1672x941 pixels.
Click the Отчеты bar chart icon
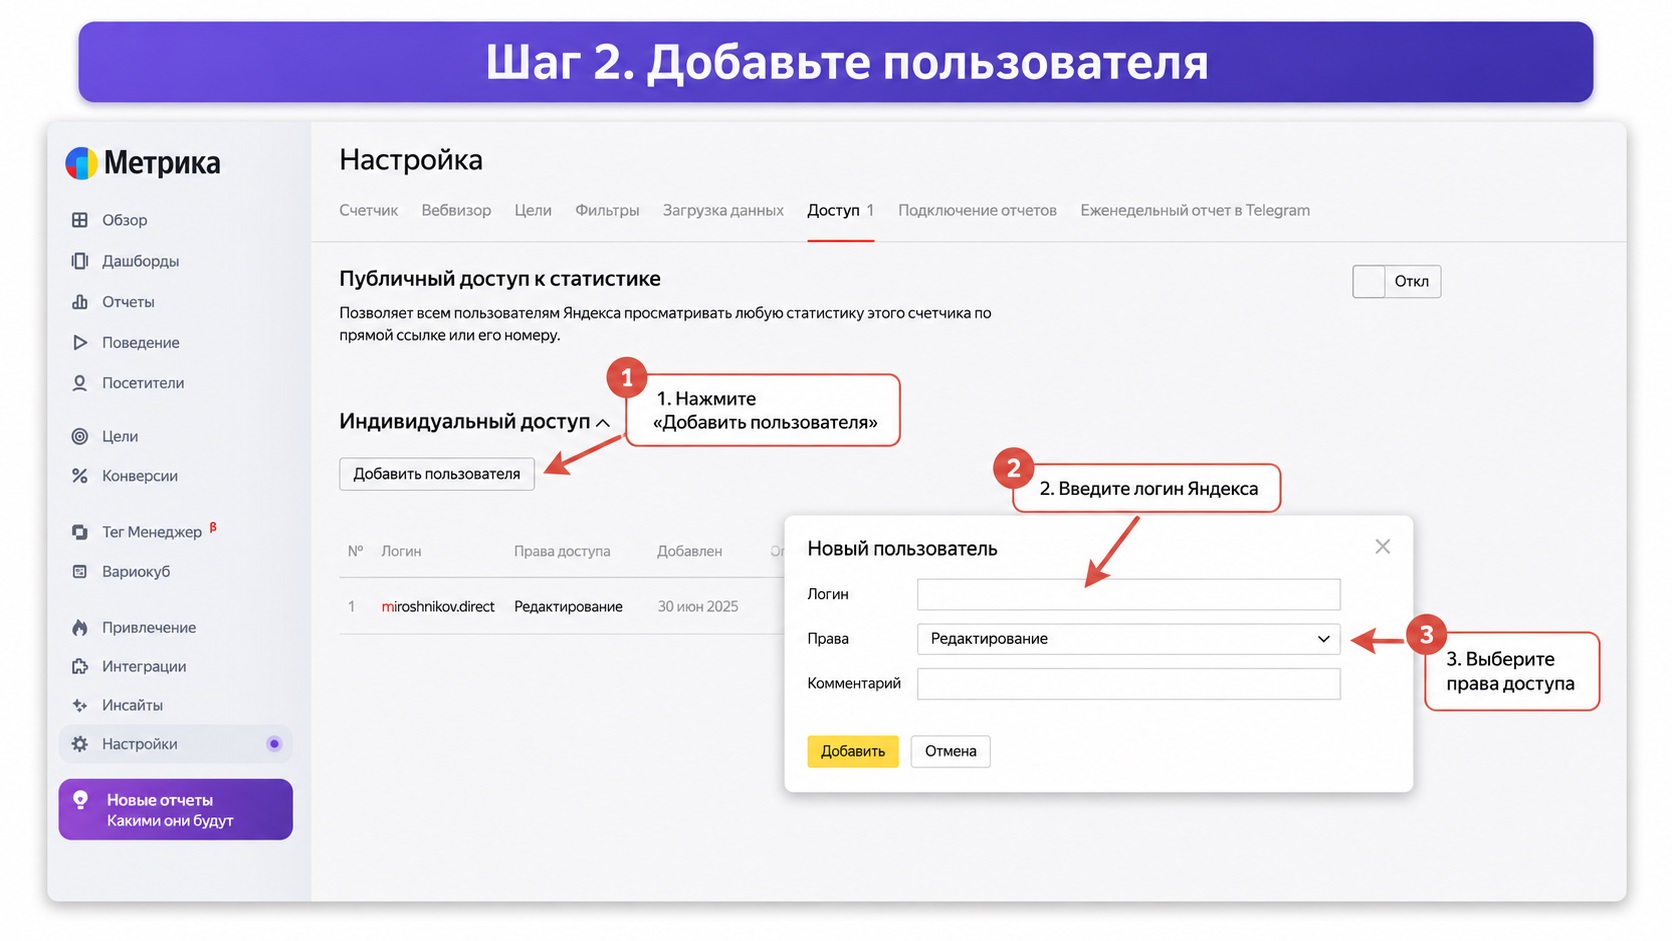tap(80, 302)
